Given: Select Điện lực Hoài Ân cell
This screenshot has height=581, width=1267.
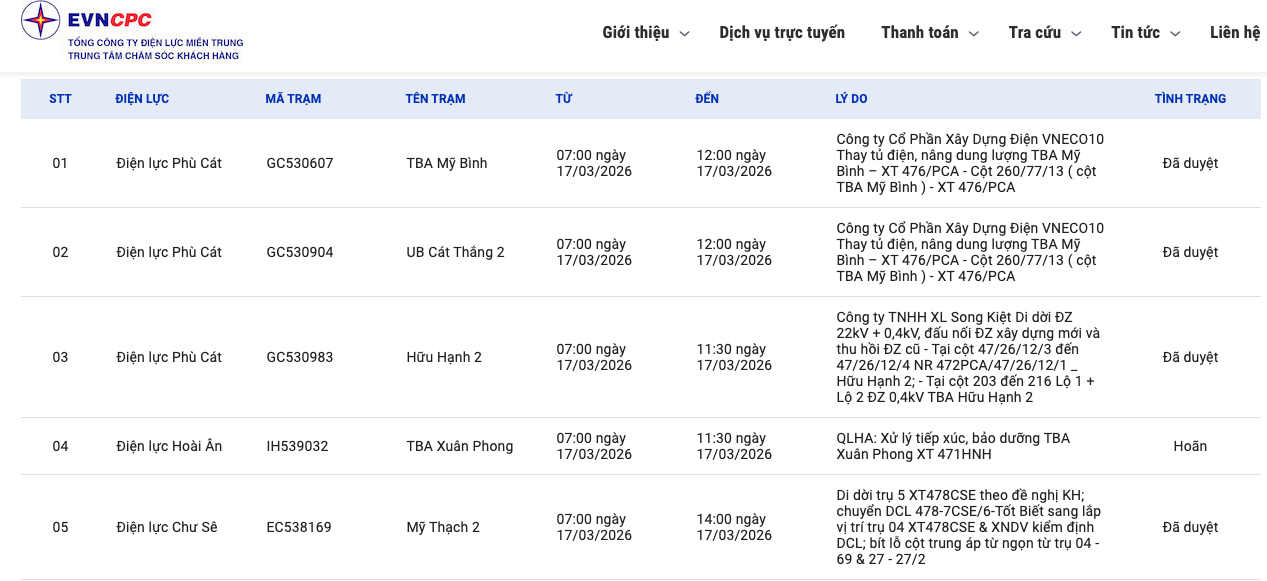Looking at the screenshot, I should pos(169,446).
